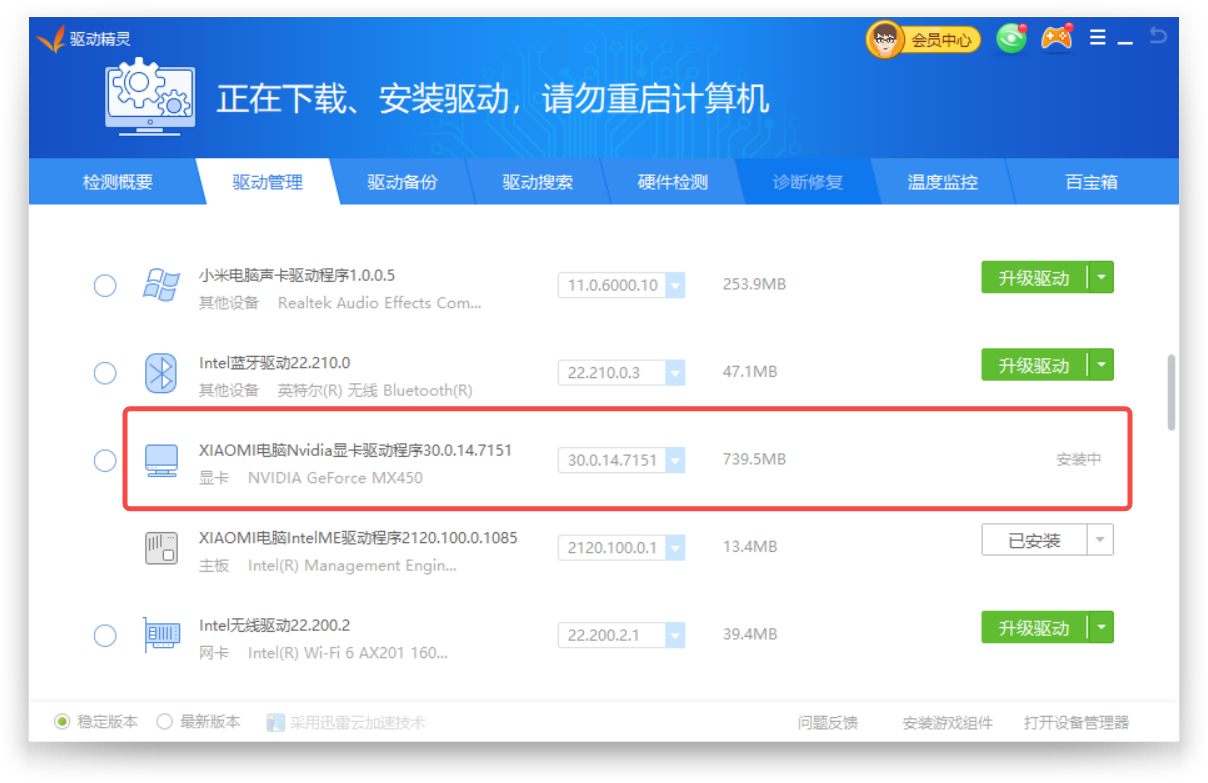Click the member center avatar icon

tap(885, 40)
